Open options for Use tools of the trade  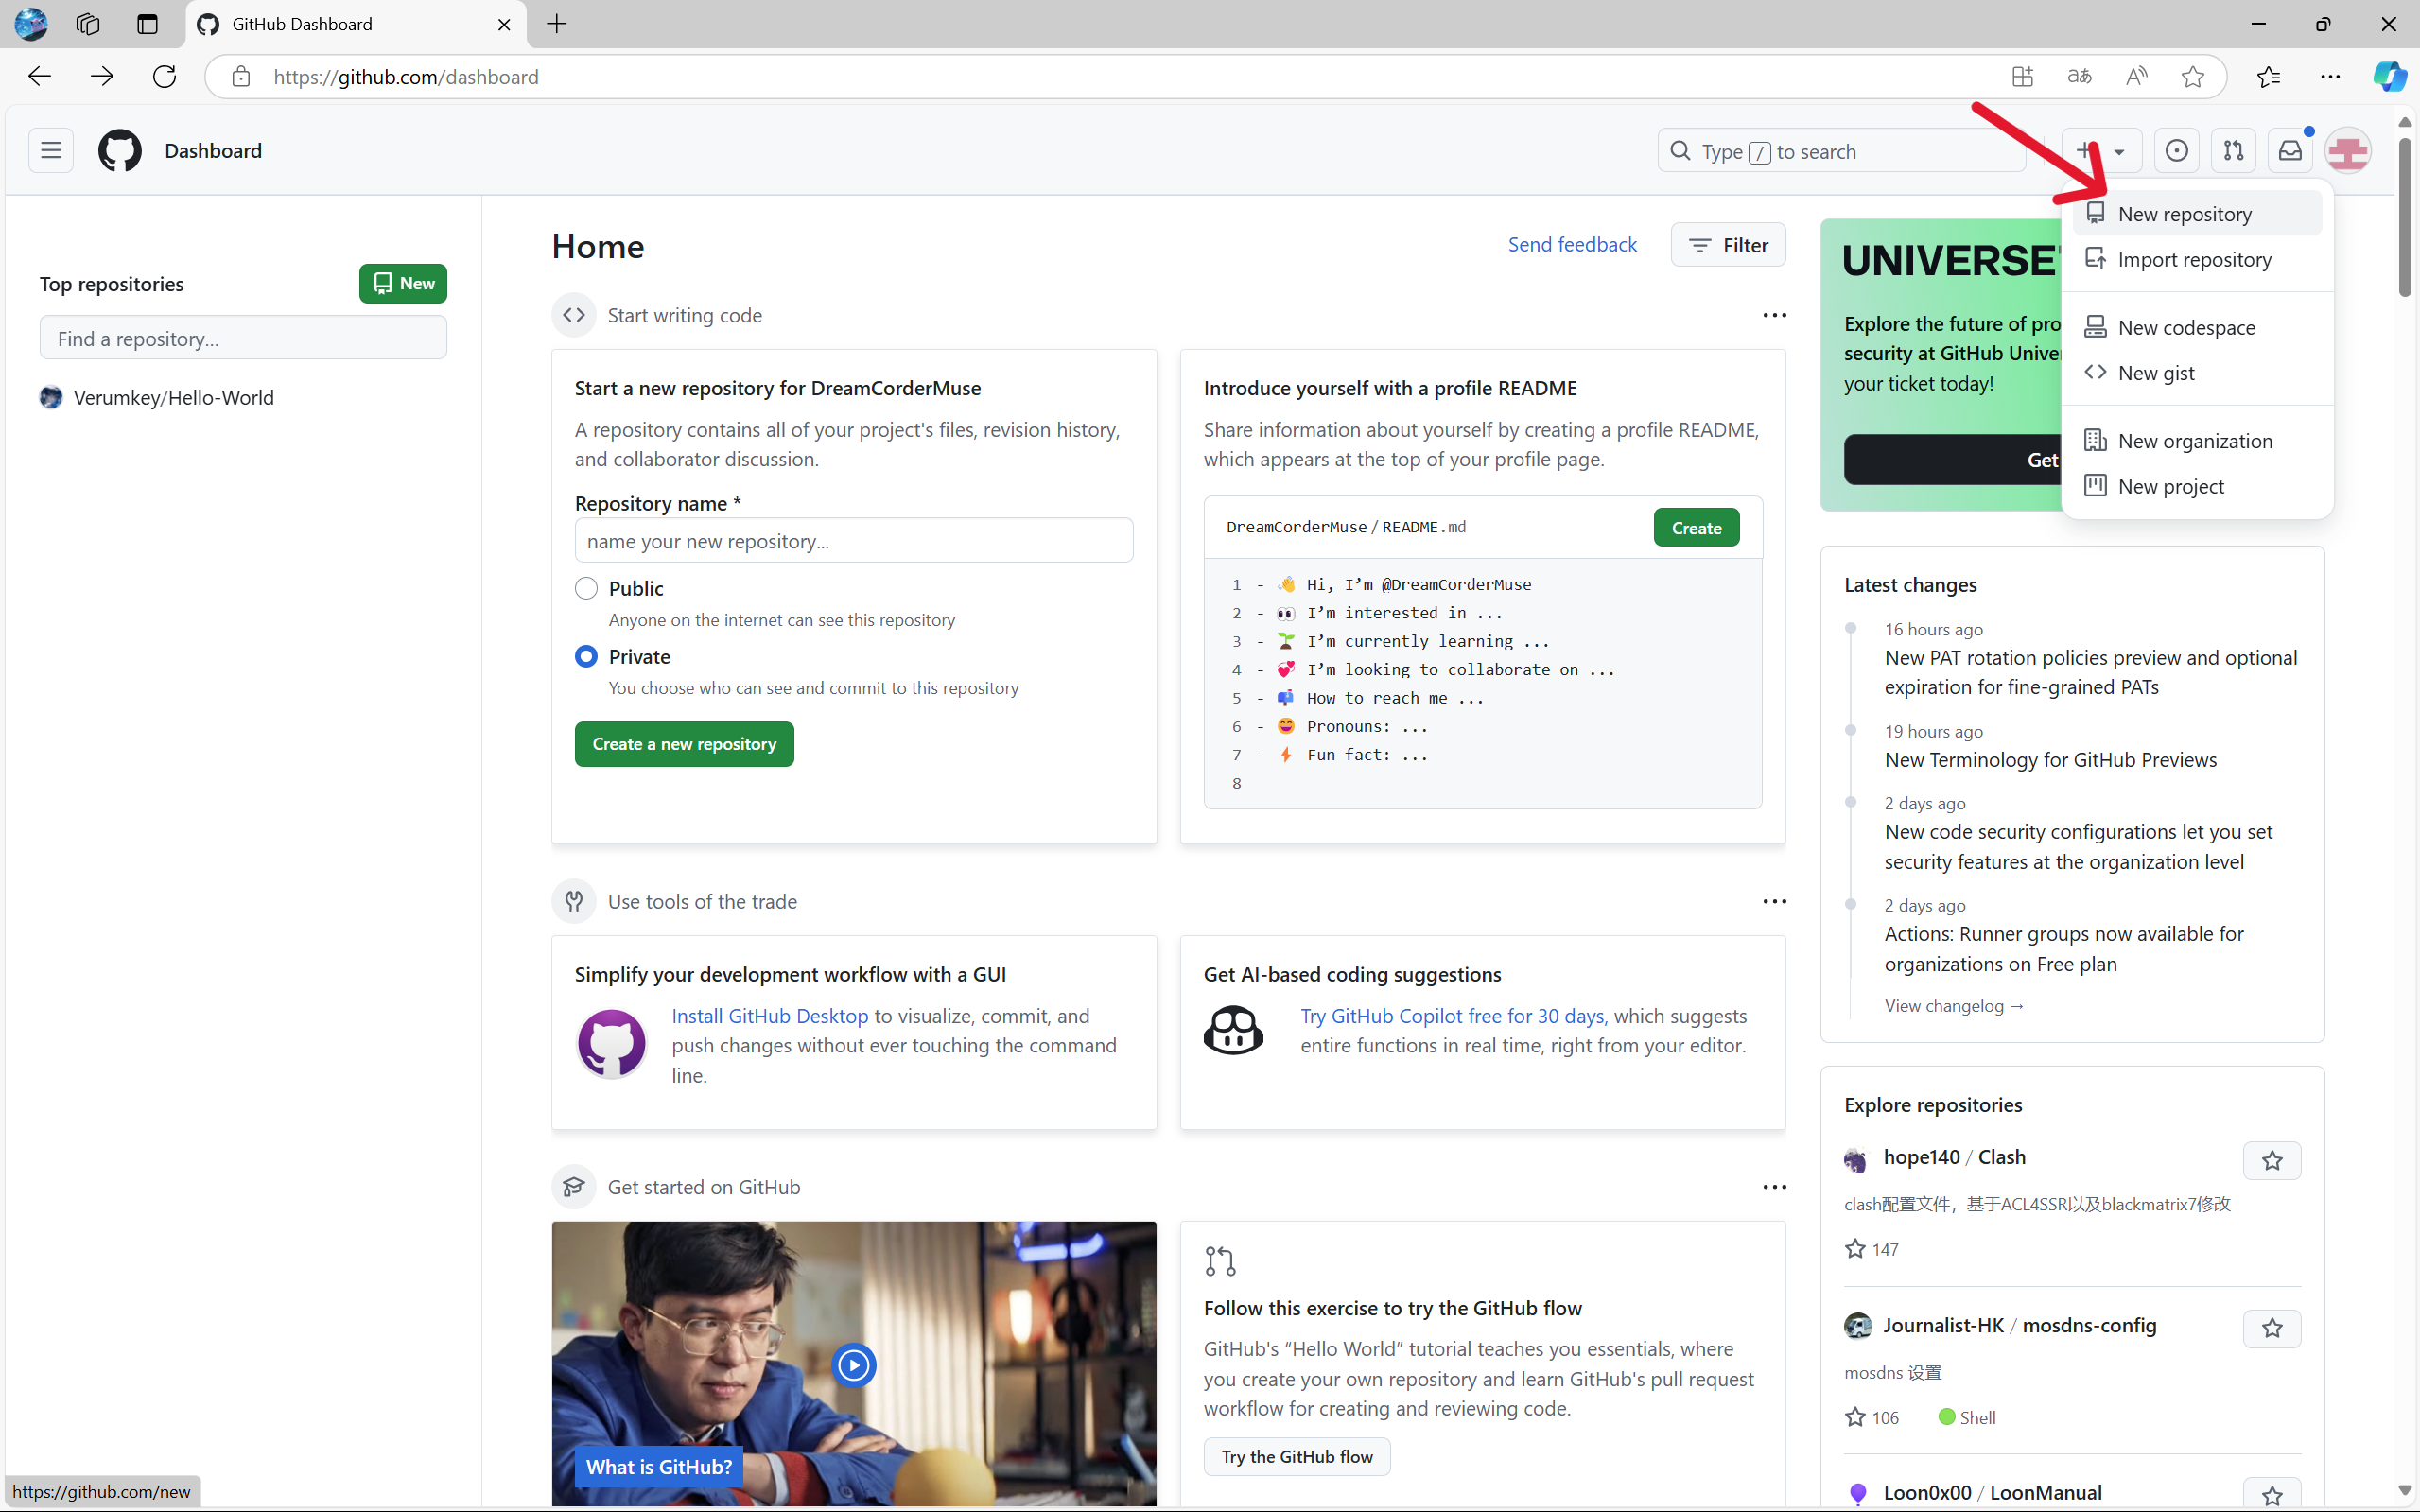coord(1774,901)
